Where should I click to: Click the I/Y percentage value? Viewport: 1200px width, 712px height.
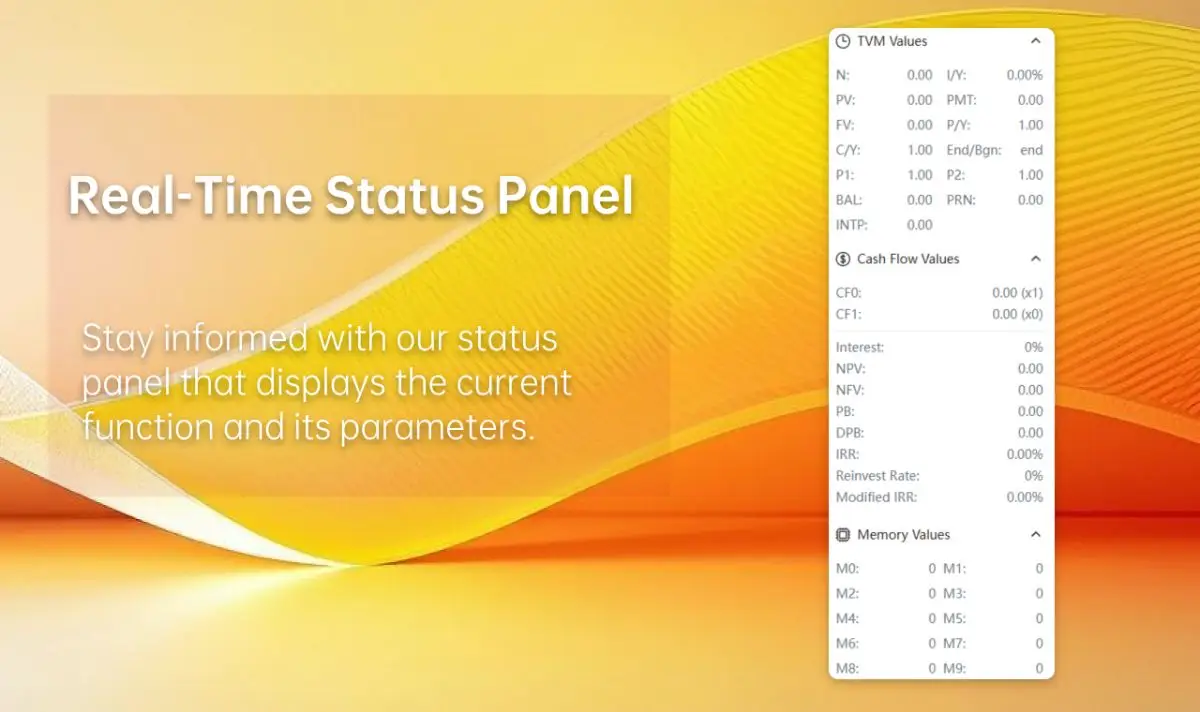pyautogui.click(x=1024, y=75)
